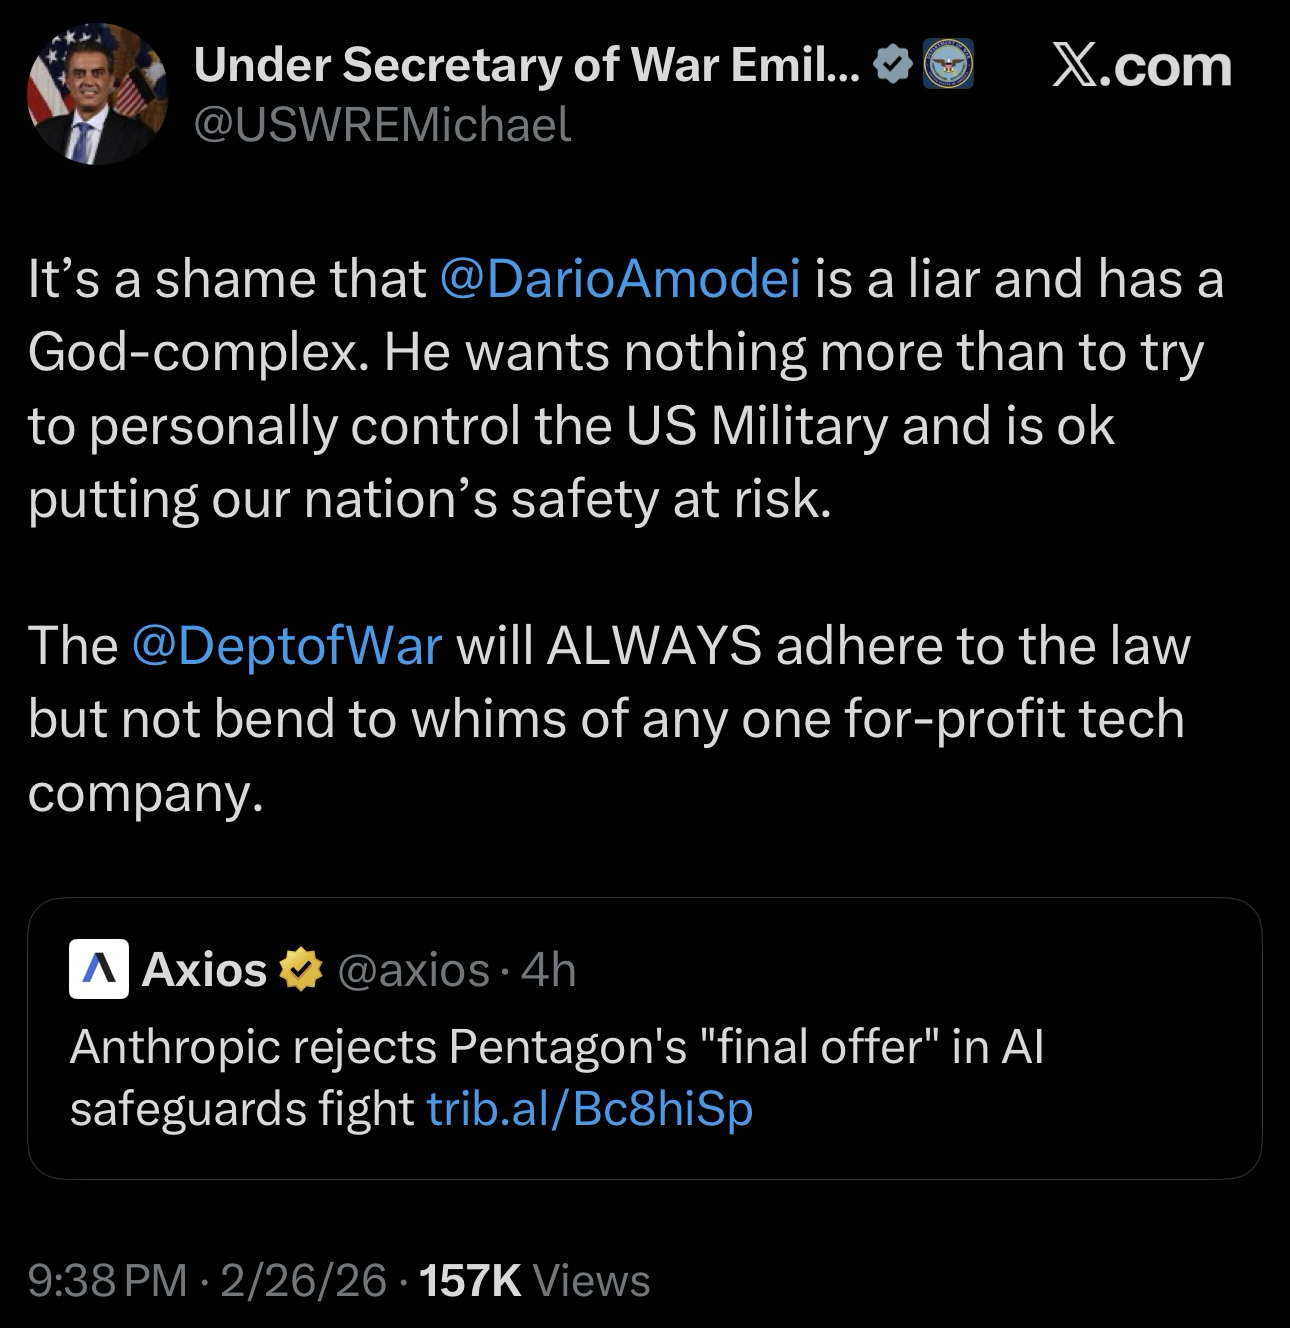Viewport: 1290px width, 1328px height.
Task: Open the @DarioAmodei mention link
Action: (x=619, y=279)
